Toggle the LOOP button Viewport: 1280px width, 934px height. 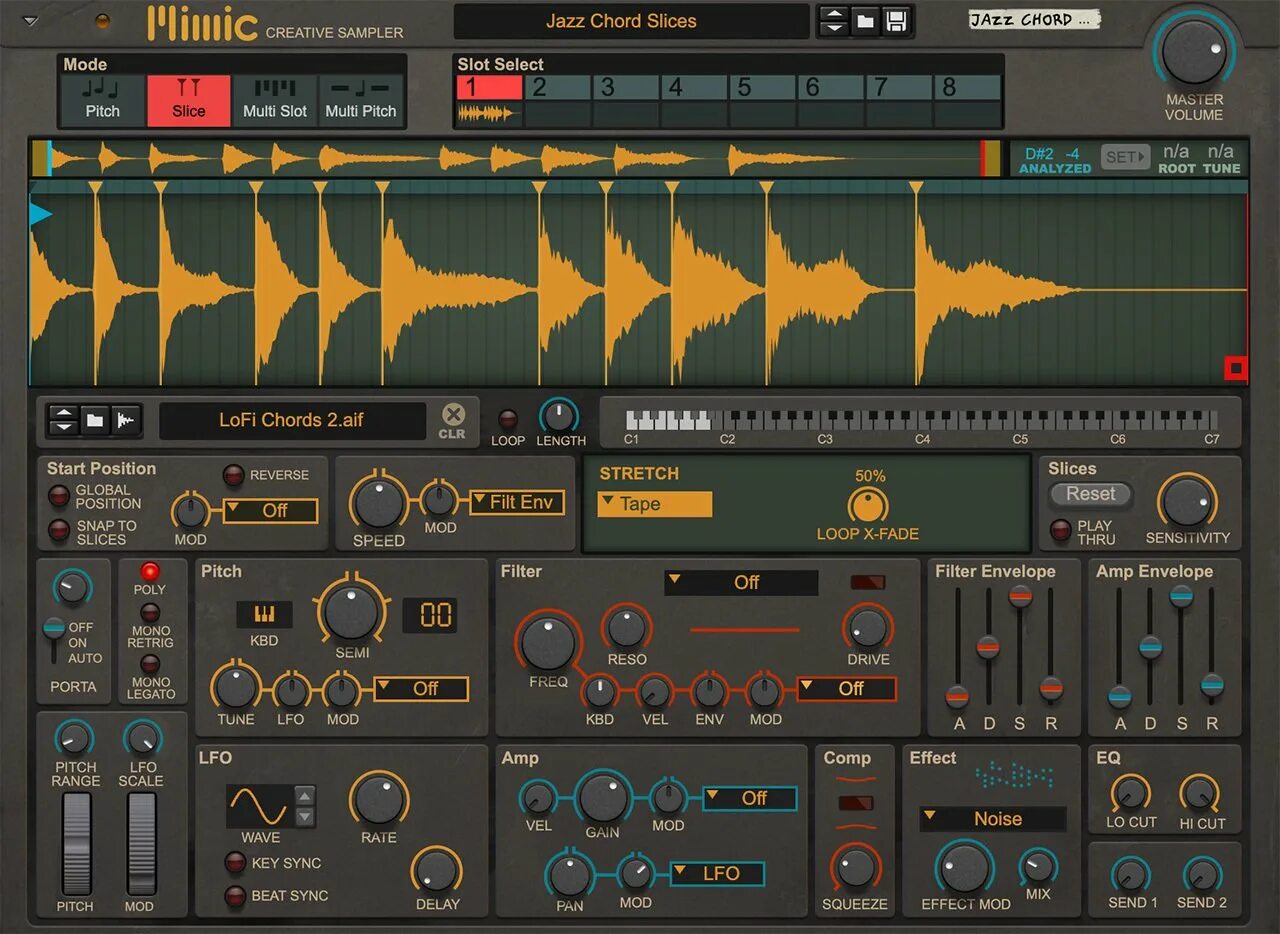508,419
